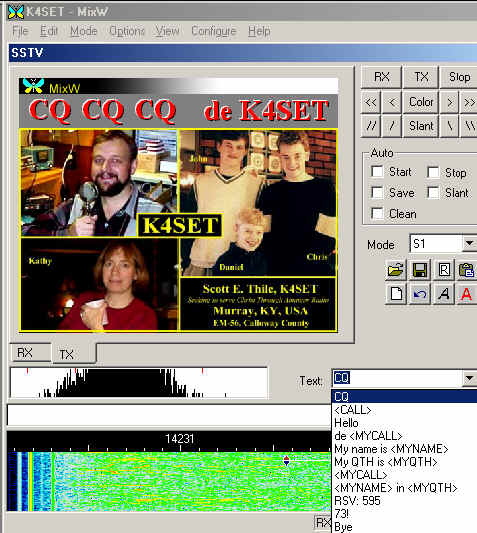Open the Mode menu
Image resolution: width=477 pixels, height=533 pixels.
(x=84, y=31)
